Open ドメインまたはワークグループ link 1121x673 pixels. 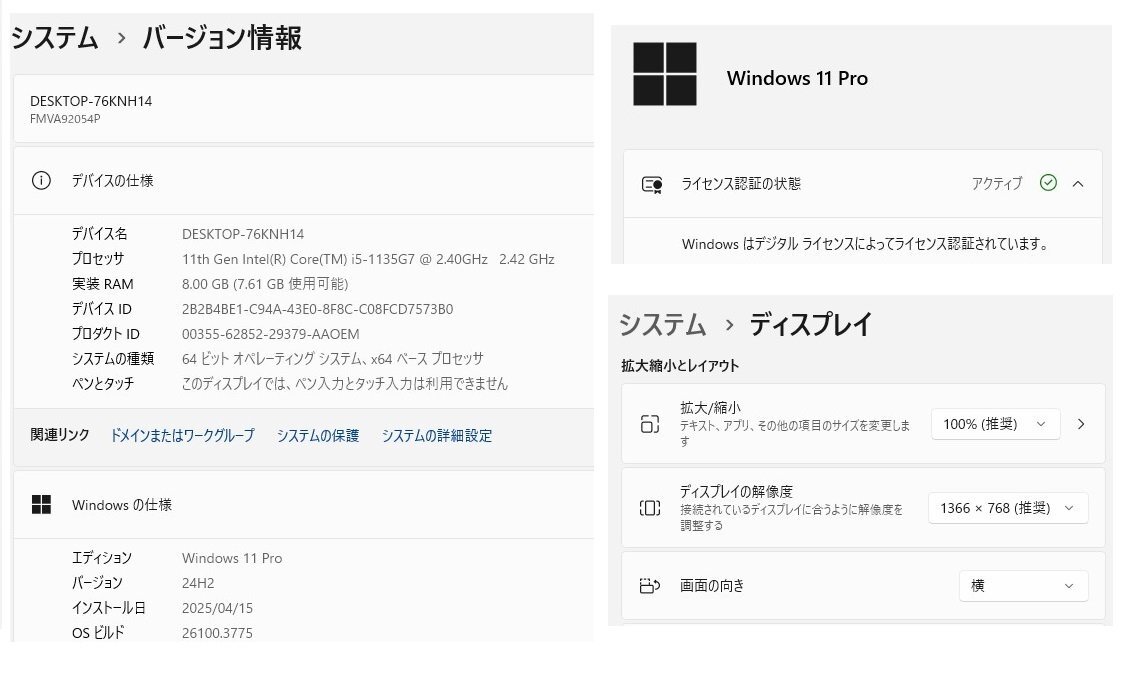(x=182, y=435)
